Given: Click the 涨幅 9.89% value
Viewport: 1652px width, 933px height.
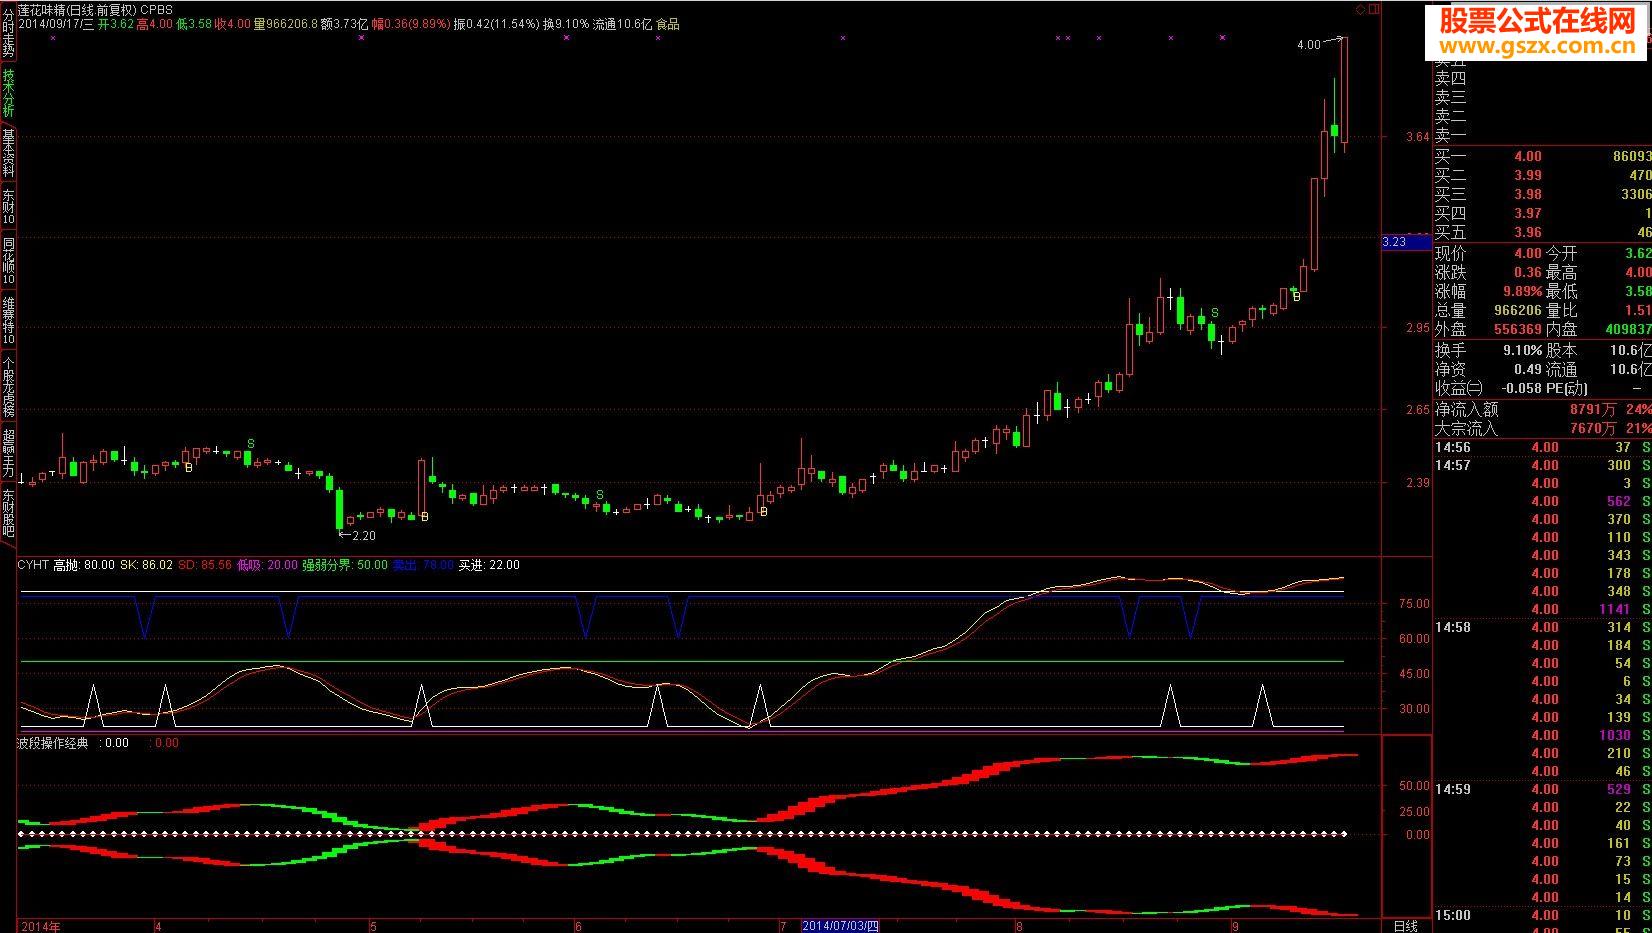Looking at the screenshot, I should pos(1523,292).
